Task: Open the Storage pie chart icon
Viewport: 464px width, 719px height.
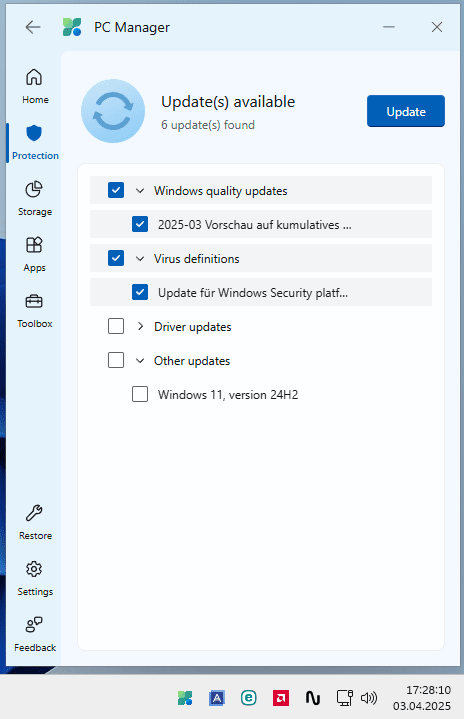Action: [34, 189]
